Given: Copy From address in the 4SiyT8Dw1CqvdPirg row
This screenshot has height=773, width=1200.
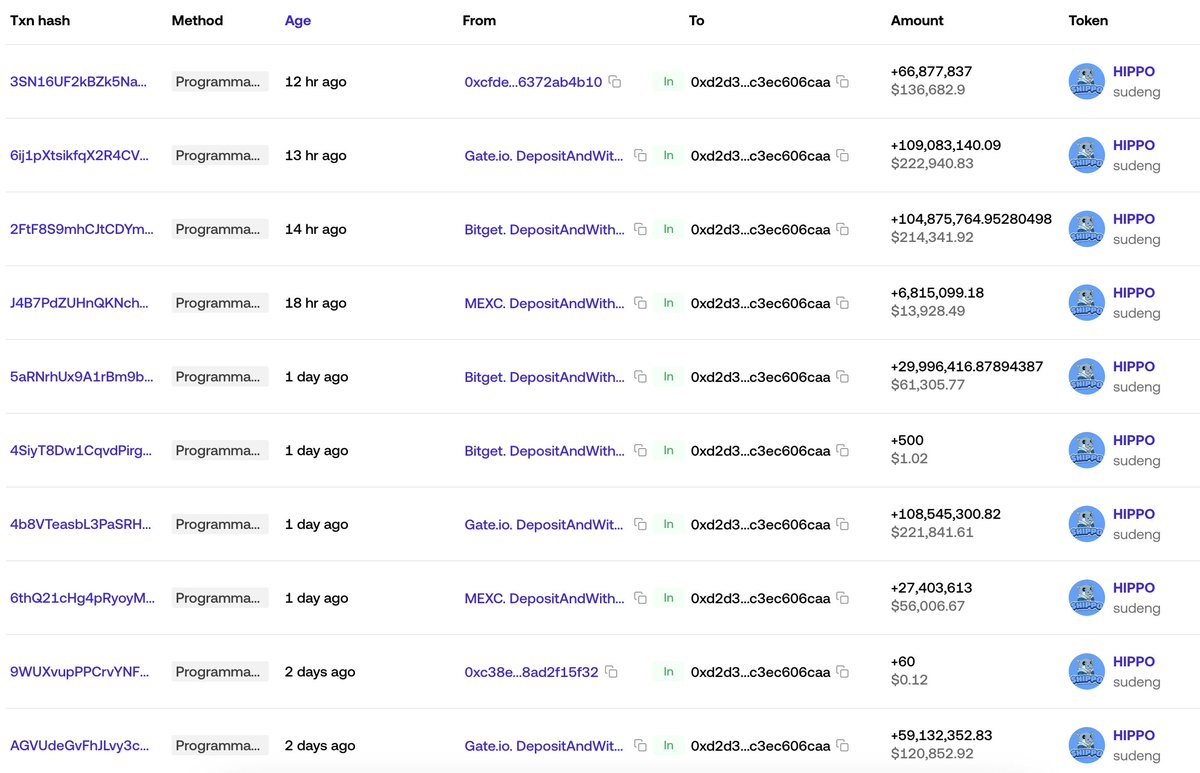Looking at the screenshot, I should (640, 451).
